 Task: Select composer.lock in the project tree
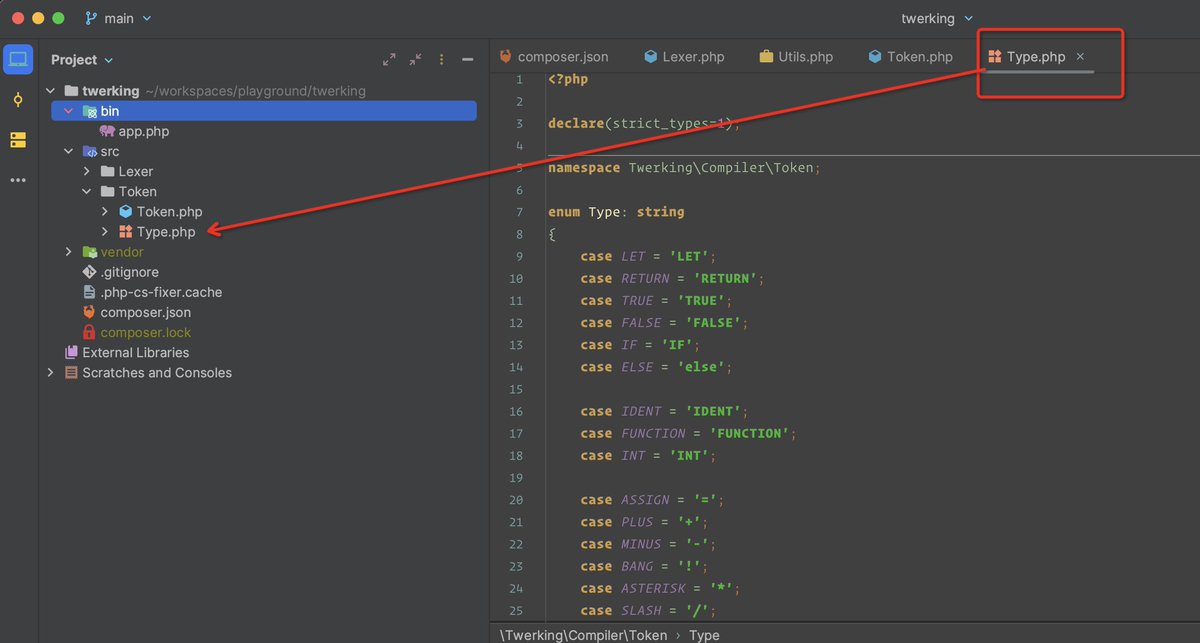click(146, 332)
